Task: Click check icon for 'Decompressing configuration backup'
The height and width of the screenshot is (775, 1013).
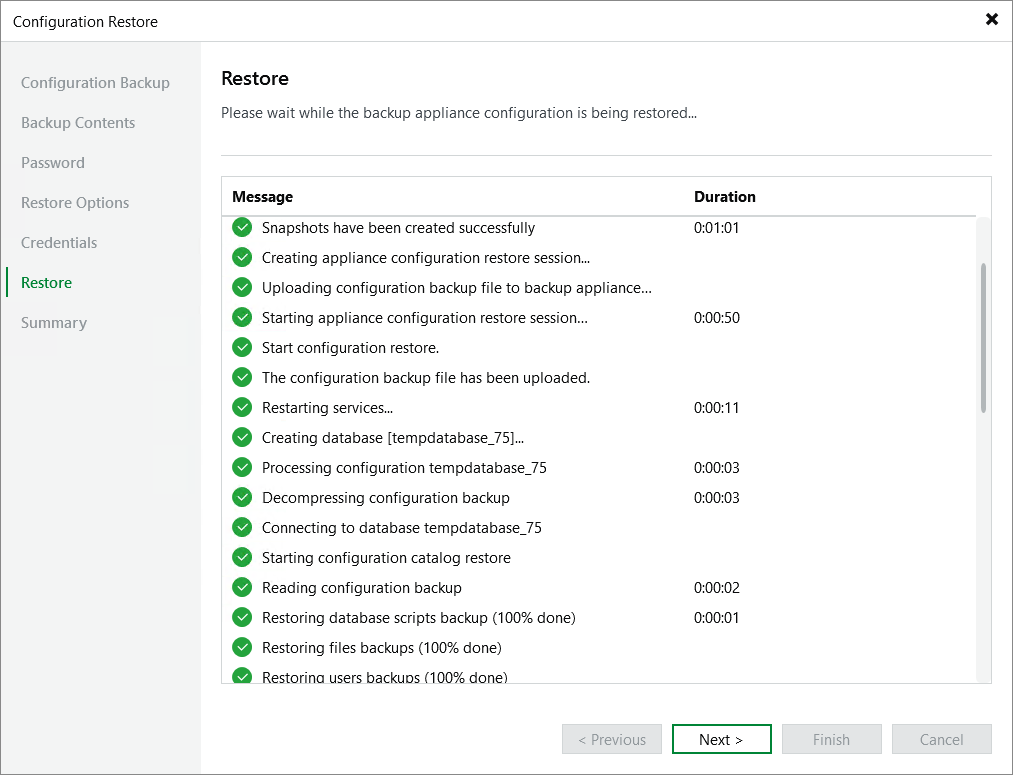Action: click(242, 497)
